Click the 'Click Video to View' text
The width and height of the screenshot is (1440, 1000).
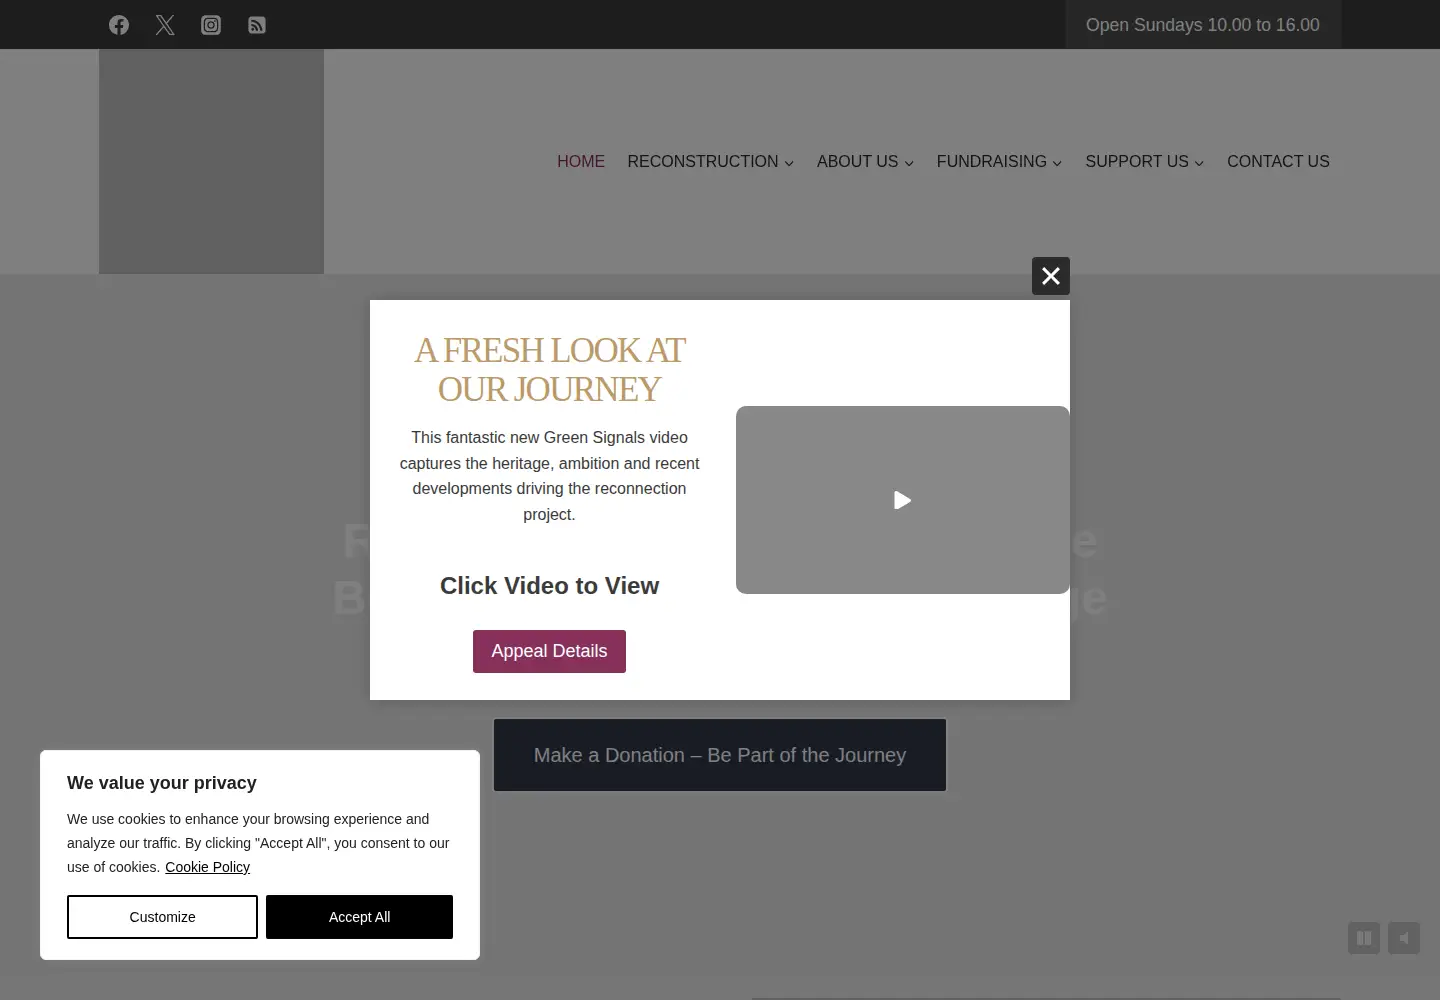point(549,586)
